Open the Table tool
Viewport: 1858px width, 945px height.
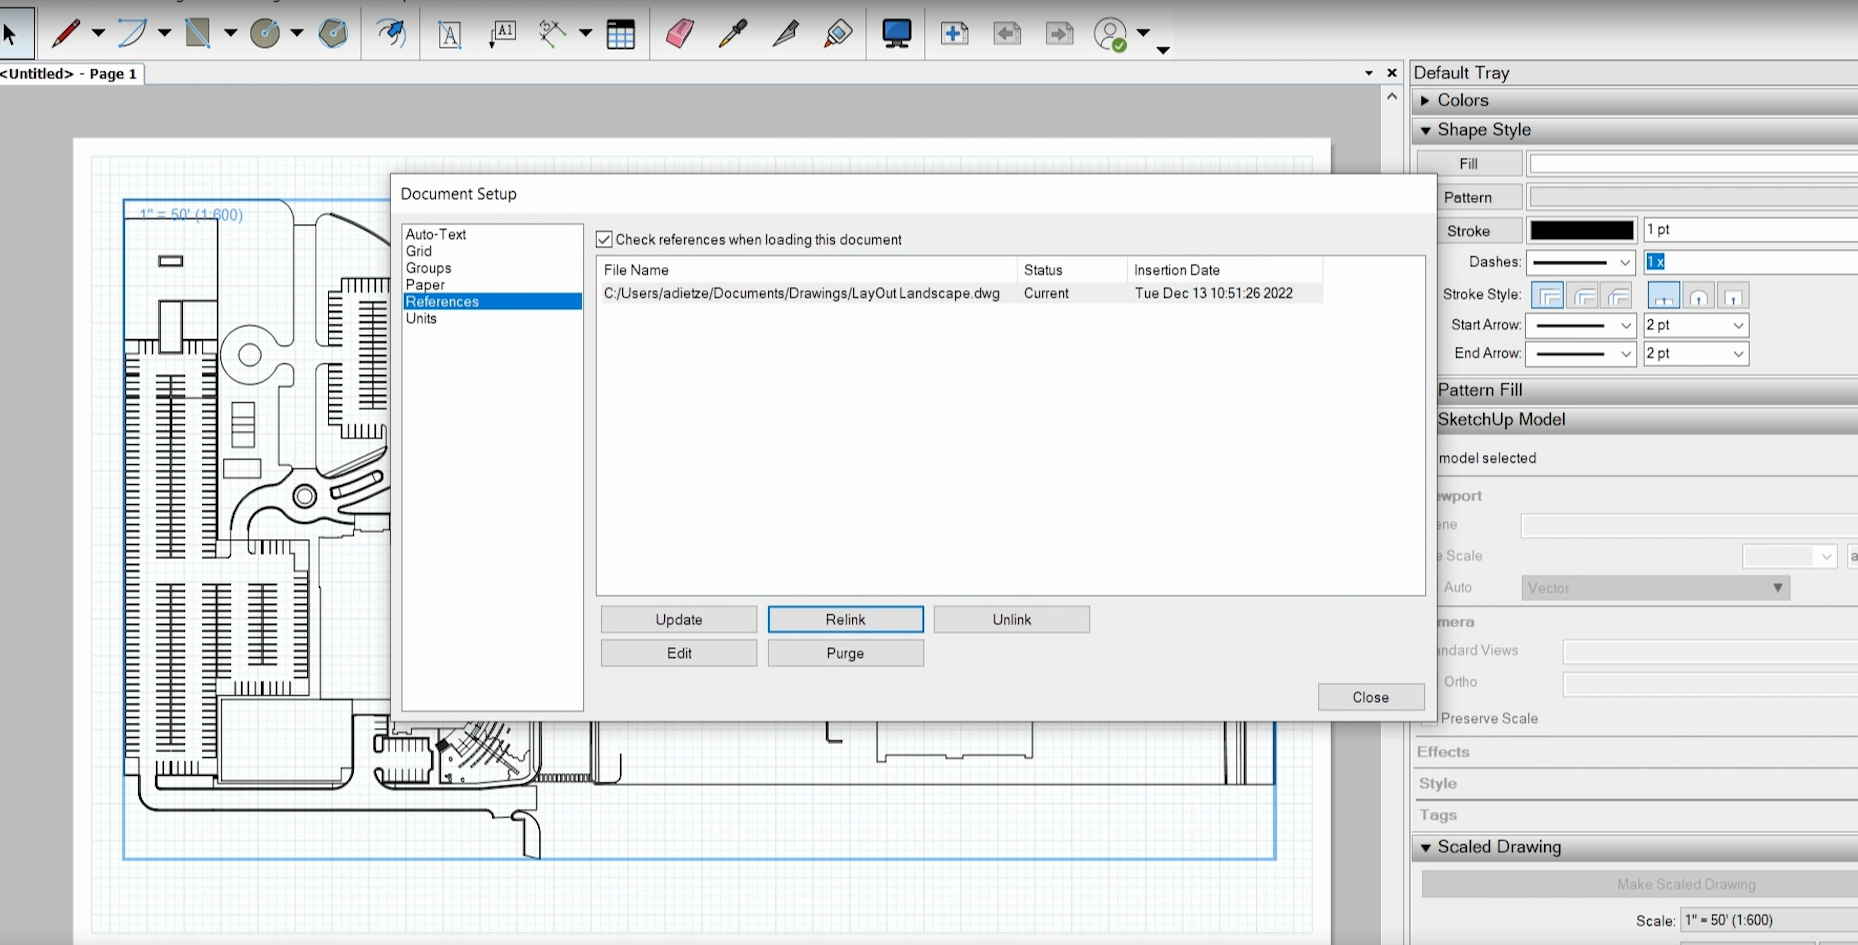[621, 33]
